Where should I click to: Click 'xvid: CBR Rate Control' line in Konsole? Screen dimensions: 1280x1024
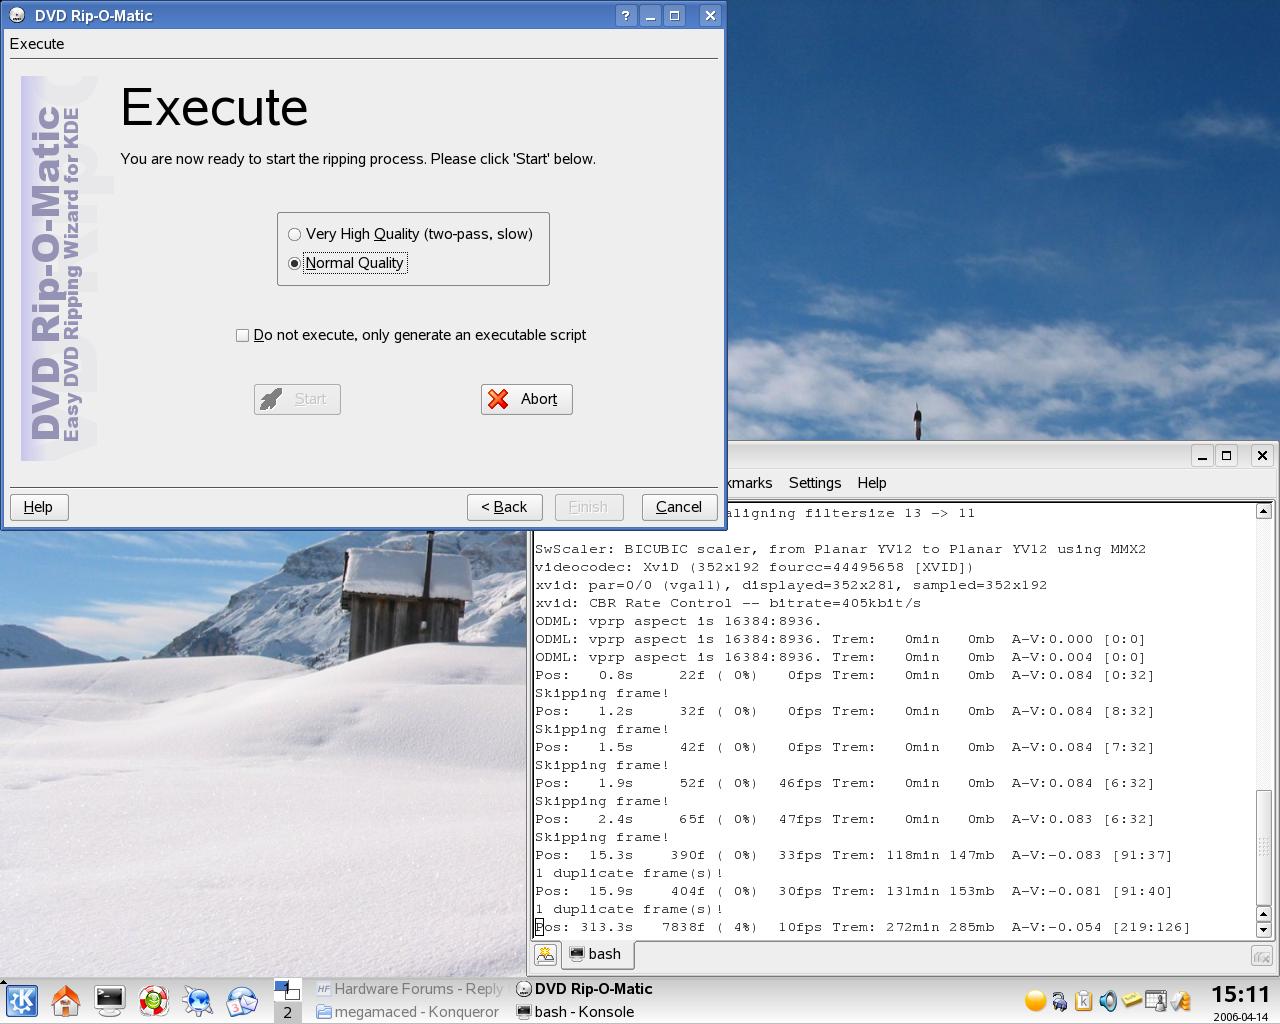click(728, 603)
